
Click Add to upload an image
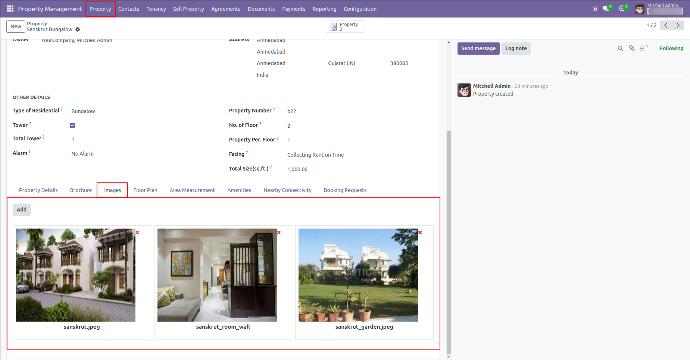coord(22,209)
